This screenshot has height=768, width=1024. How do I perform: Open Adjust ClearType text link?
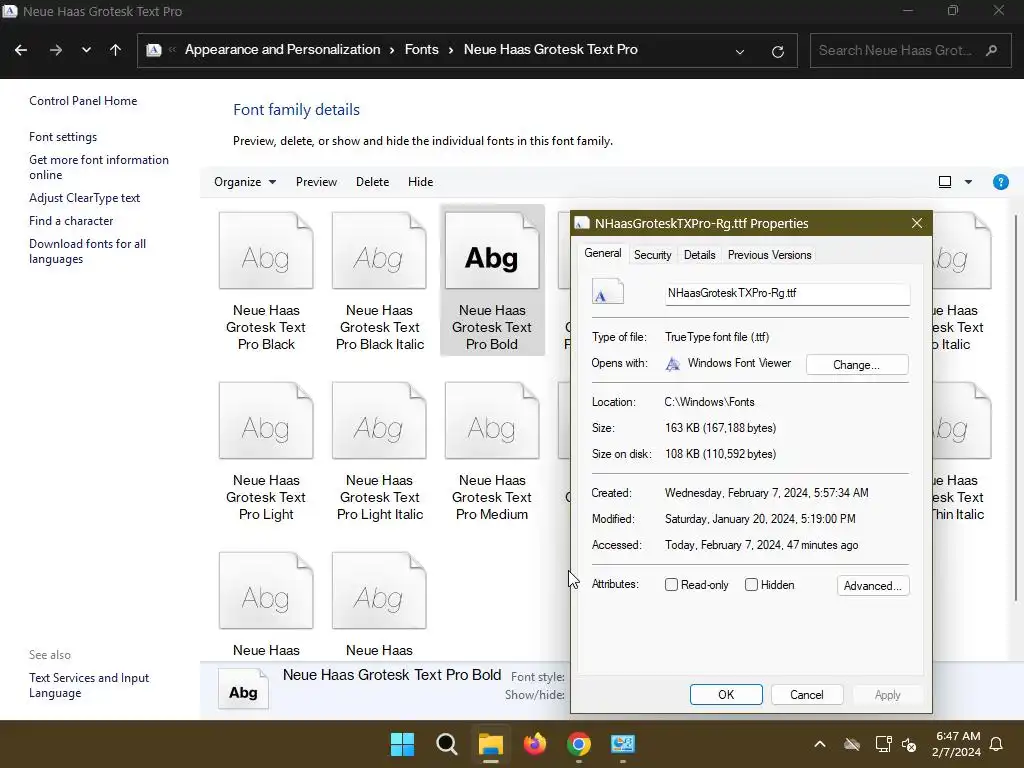pos(84,198)
